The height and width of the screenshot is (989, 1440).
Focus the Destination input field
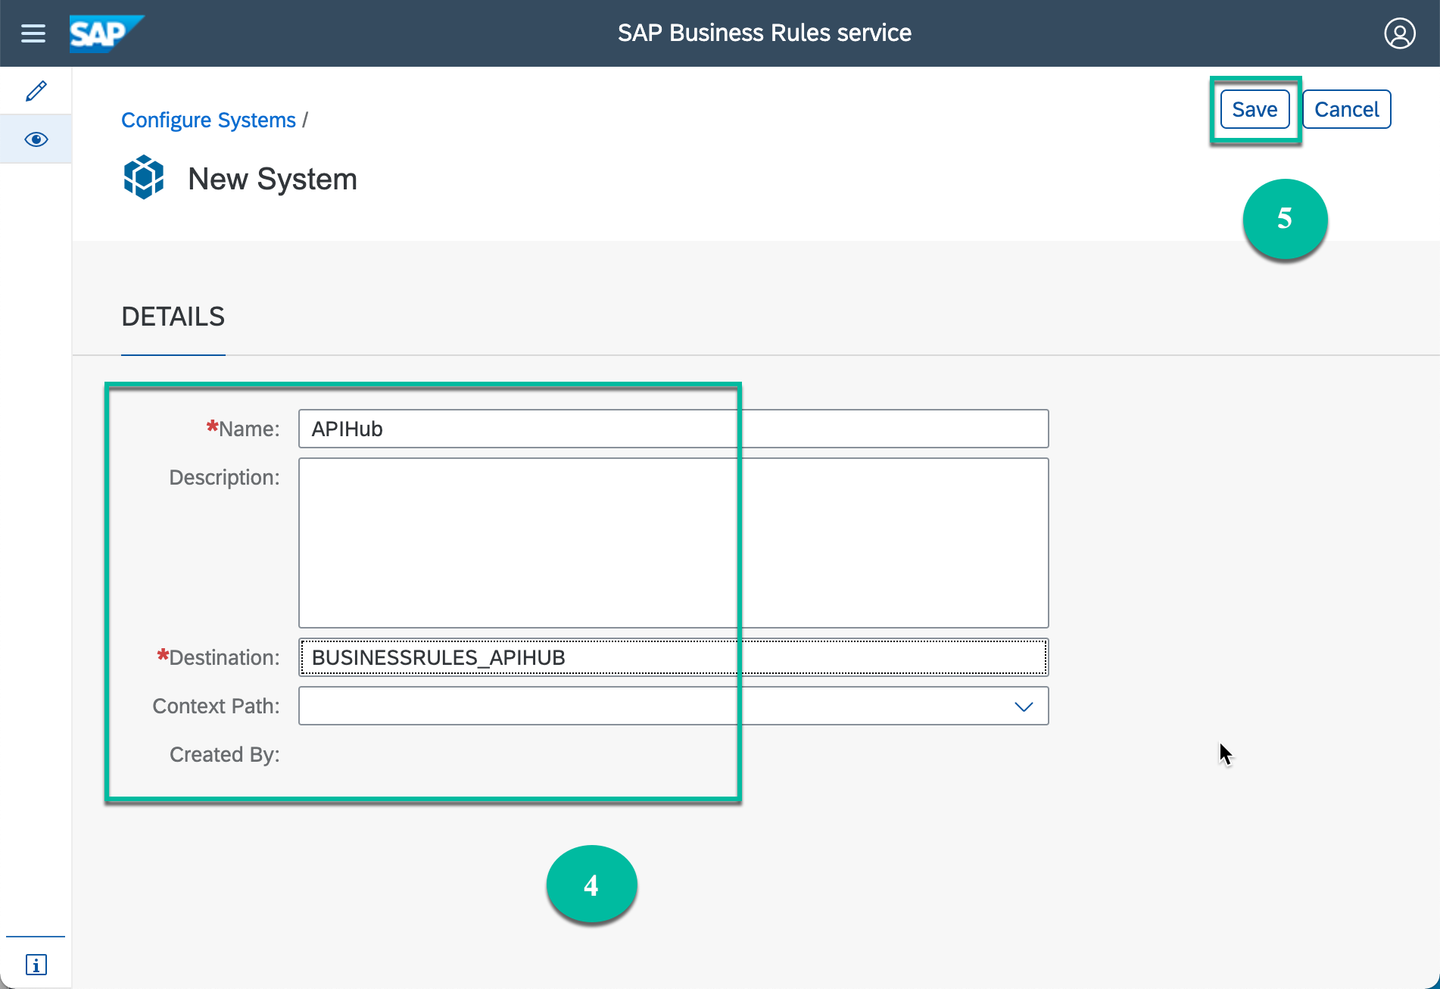[x=673, y=657]
